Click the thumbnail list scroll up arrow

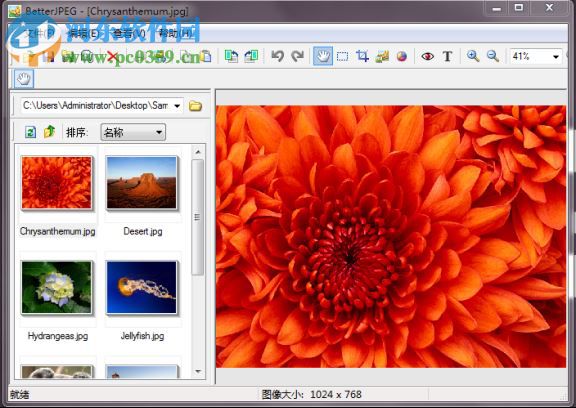click(198, 151)
